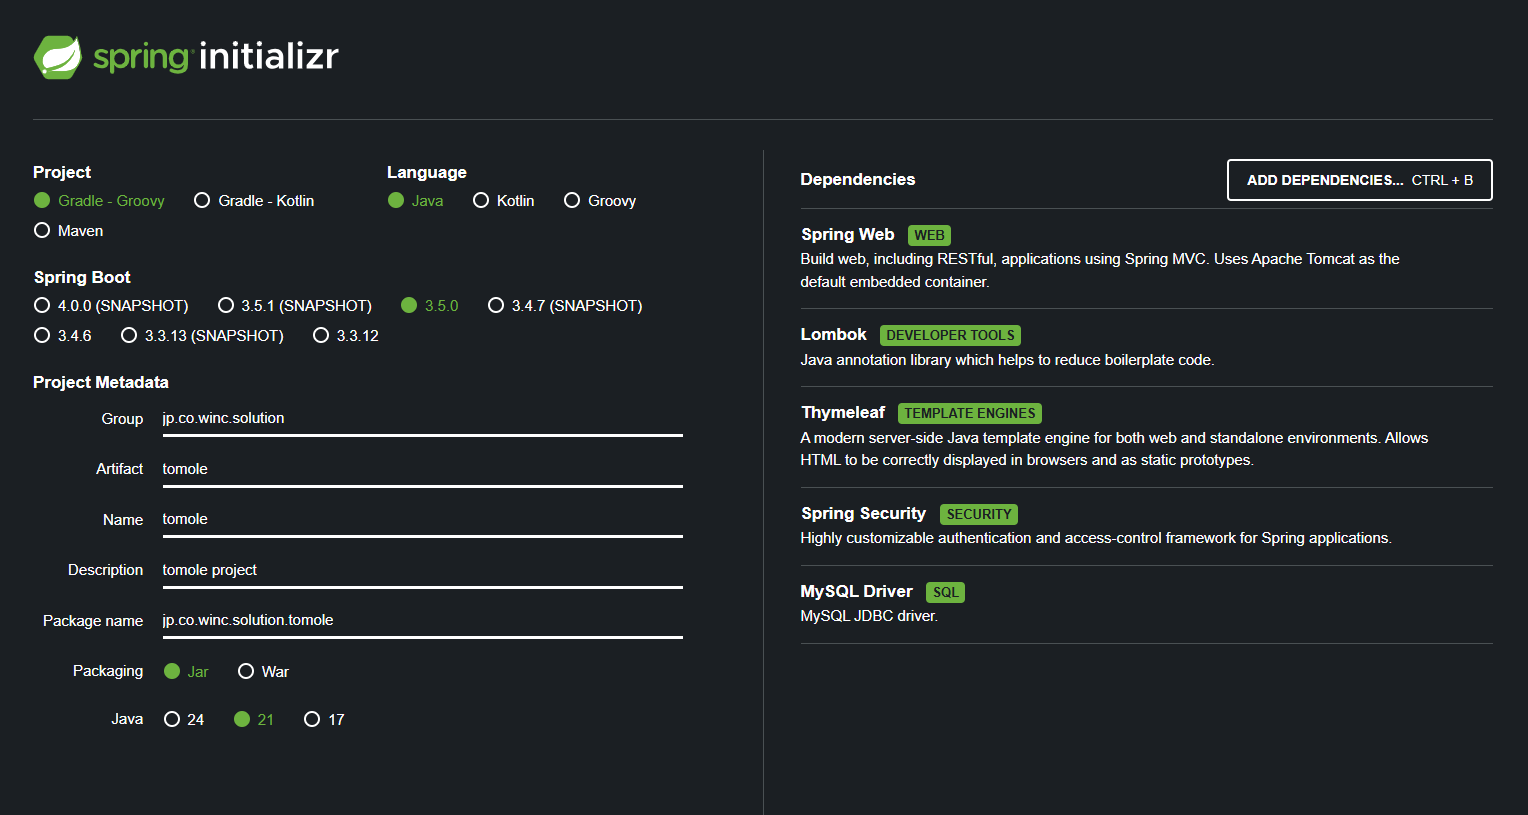Select Gradle - Kotlin project type
This screenshot has width=1528, height=815.
[x=202, y=201]
